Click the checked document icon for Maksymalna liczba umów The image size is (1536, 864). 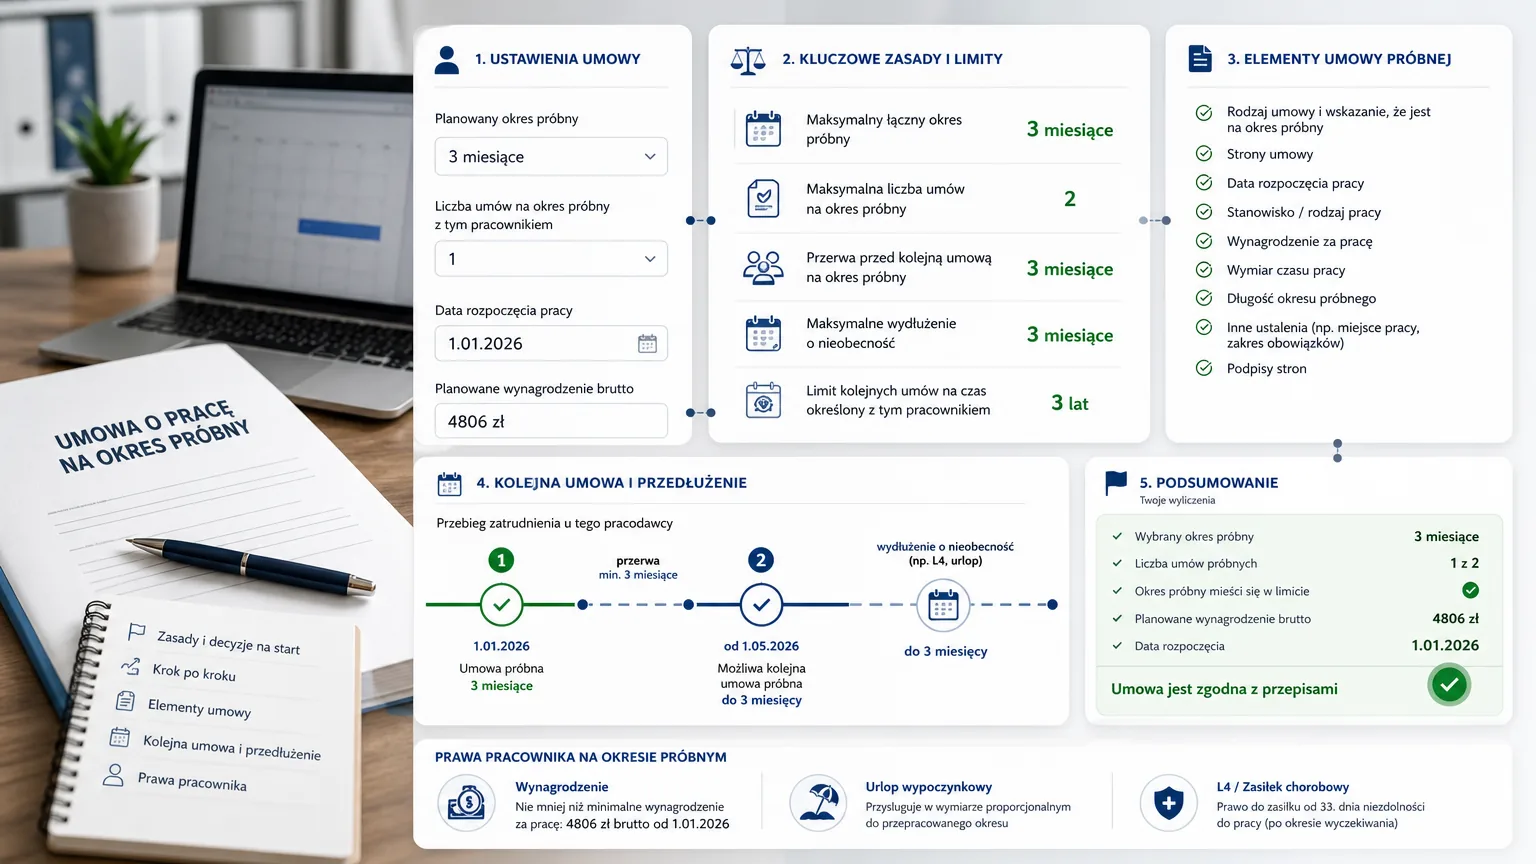pyautogui.click(x=763, y=198)
